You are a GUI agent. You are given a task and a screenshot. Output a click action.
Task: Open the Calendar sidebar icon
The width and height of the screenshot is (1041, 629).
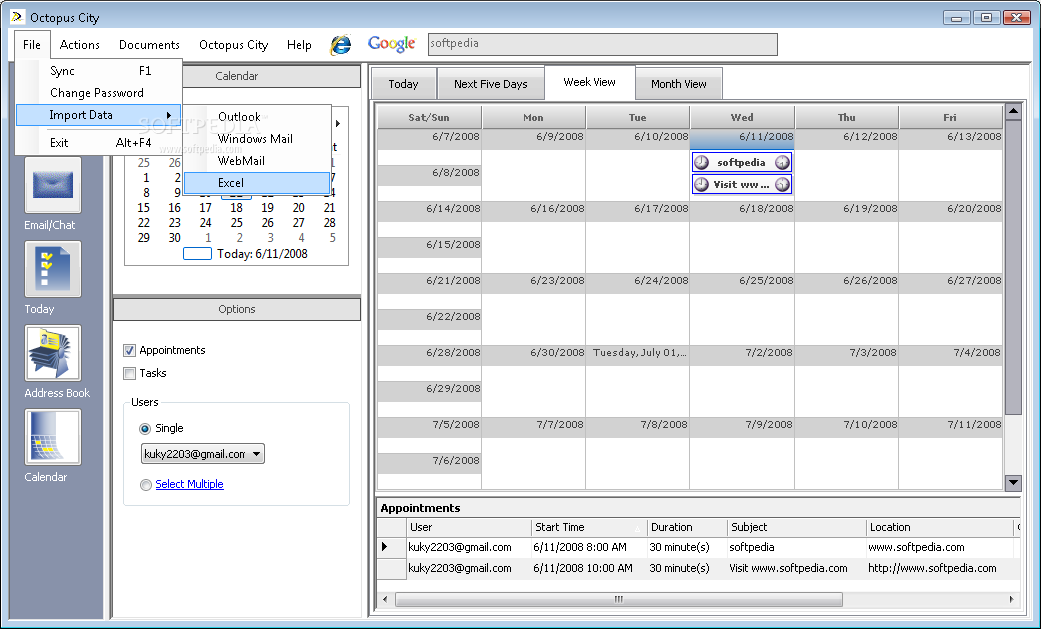[53, 437]
